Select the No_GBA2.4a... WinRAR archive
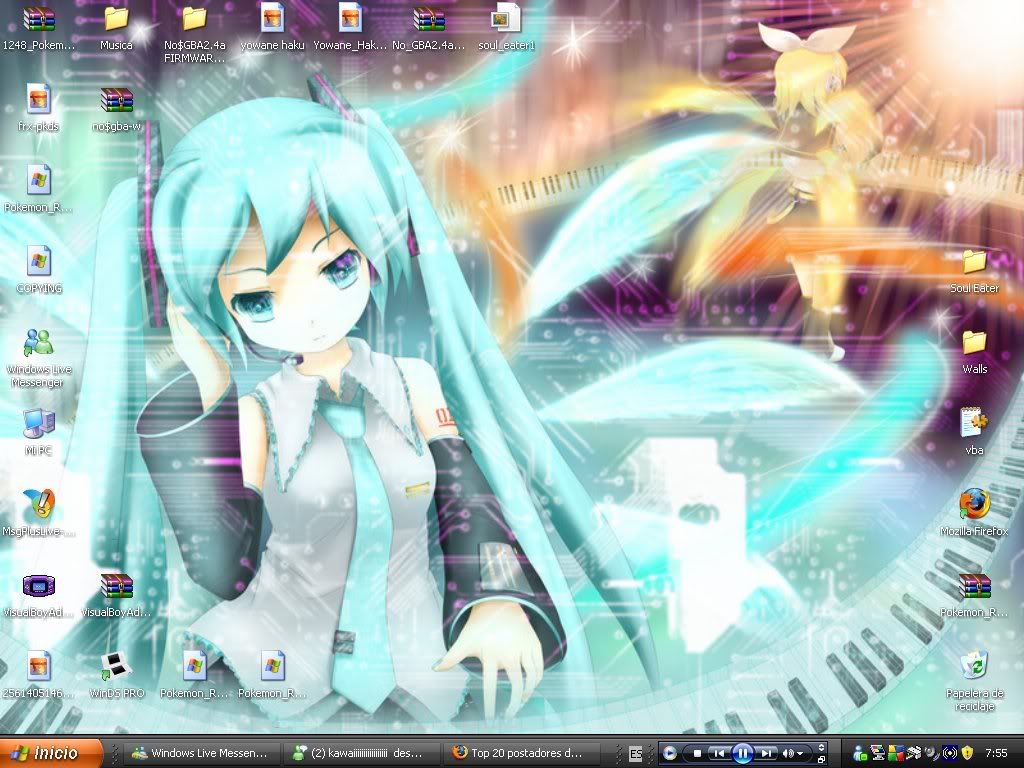Image resolution: width=1024 pixels, height=768 pixels. [428, 20]
